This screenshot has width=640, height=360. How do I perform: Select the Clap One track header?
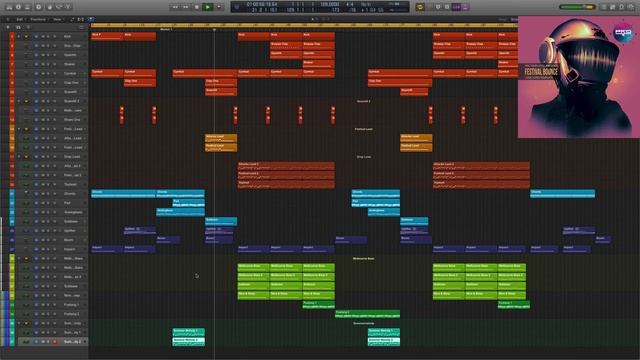click(x=51, y=83)
